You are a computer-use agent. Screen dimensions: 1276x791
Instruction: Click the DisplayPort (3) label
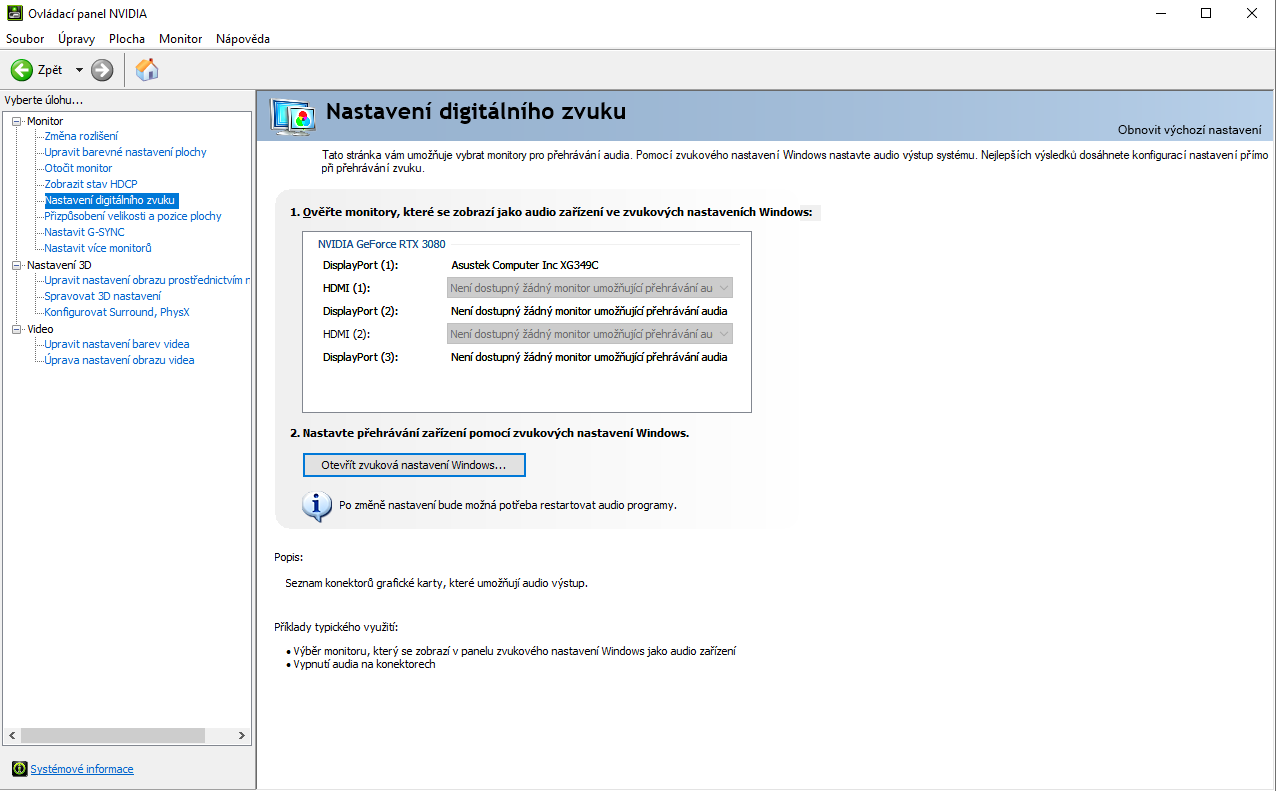tap(360, 357)
